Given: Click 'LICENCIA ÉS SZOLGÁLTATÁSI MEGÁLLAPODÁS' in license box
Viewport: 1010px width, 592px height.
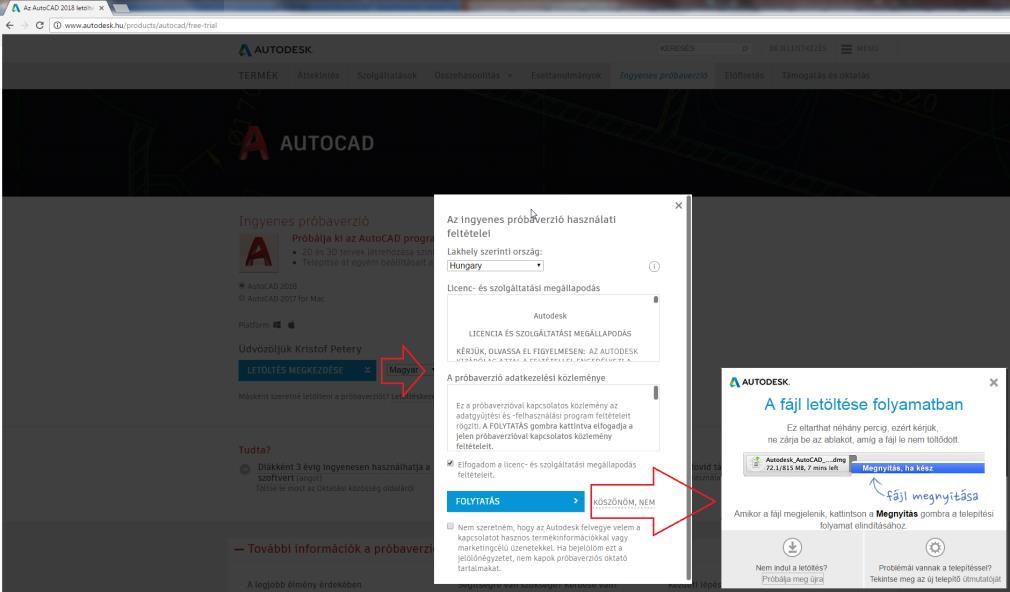Looking at the screenshot, I should (550, 334).
